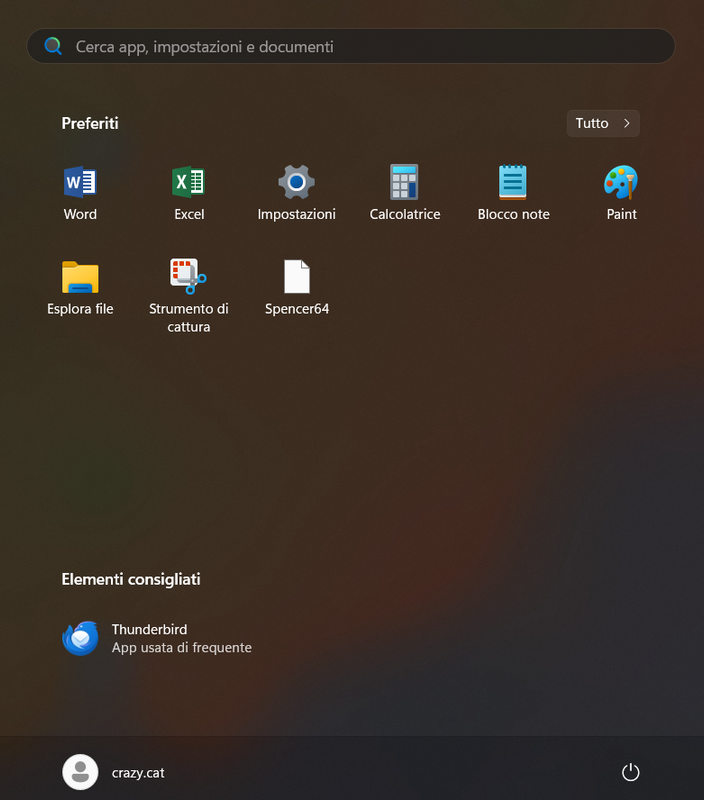
Task: Click the crazy.cat username text
Action: [x=138, y=773]
